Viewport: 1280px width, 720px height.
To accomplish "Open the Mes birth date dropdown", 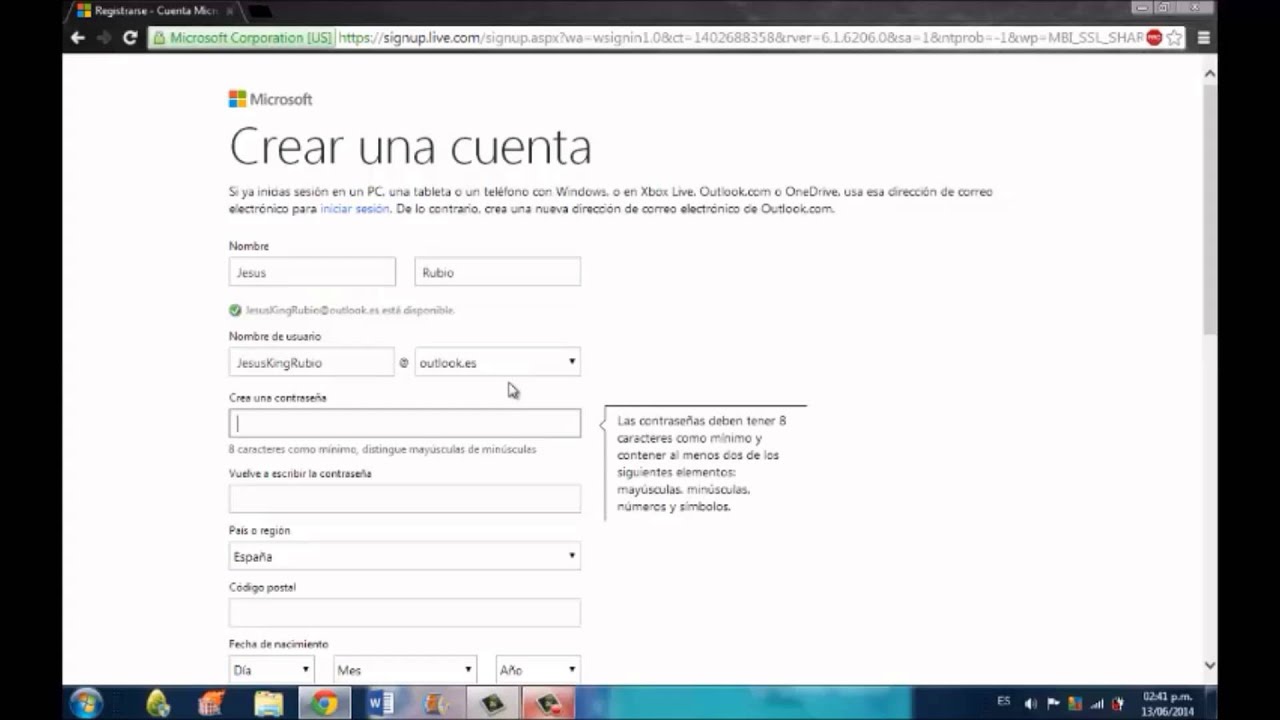I will pos(404,670).
